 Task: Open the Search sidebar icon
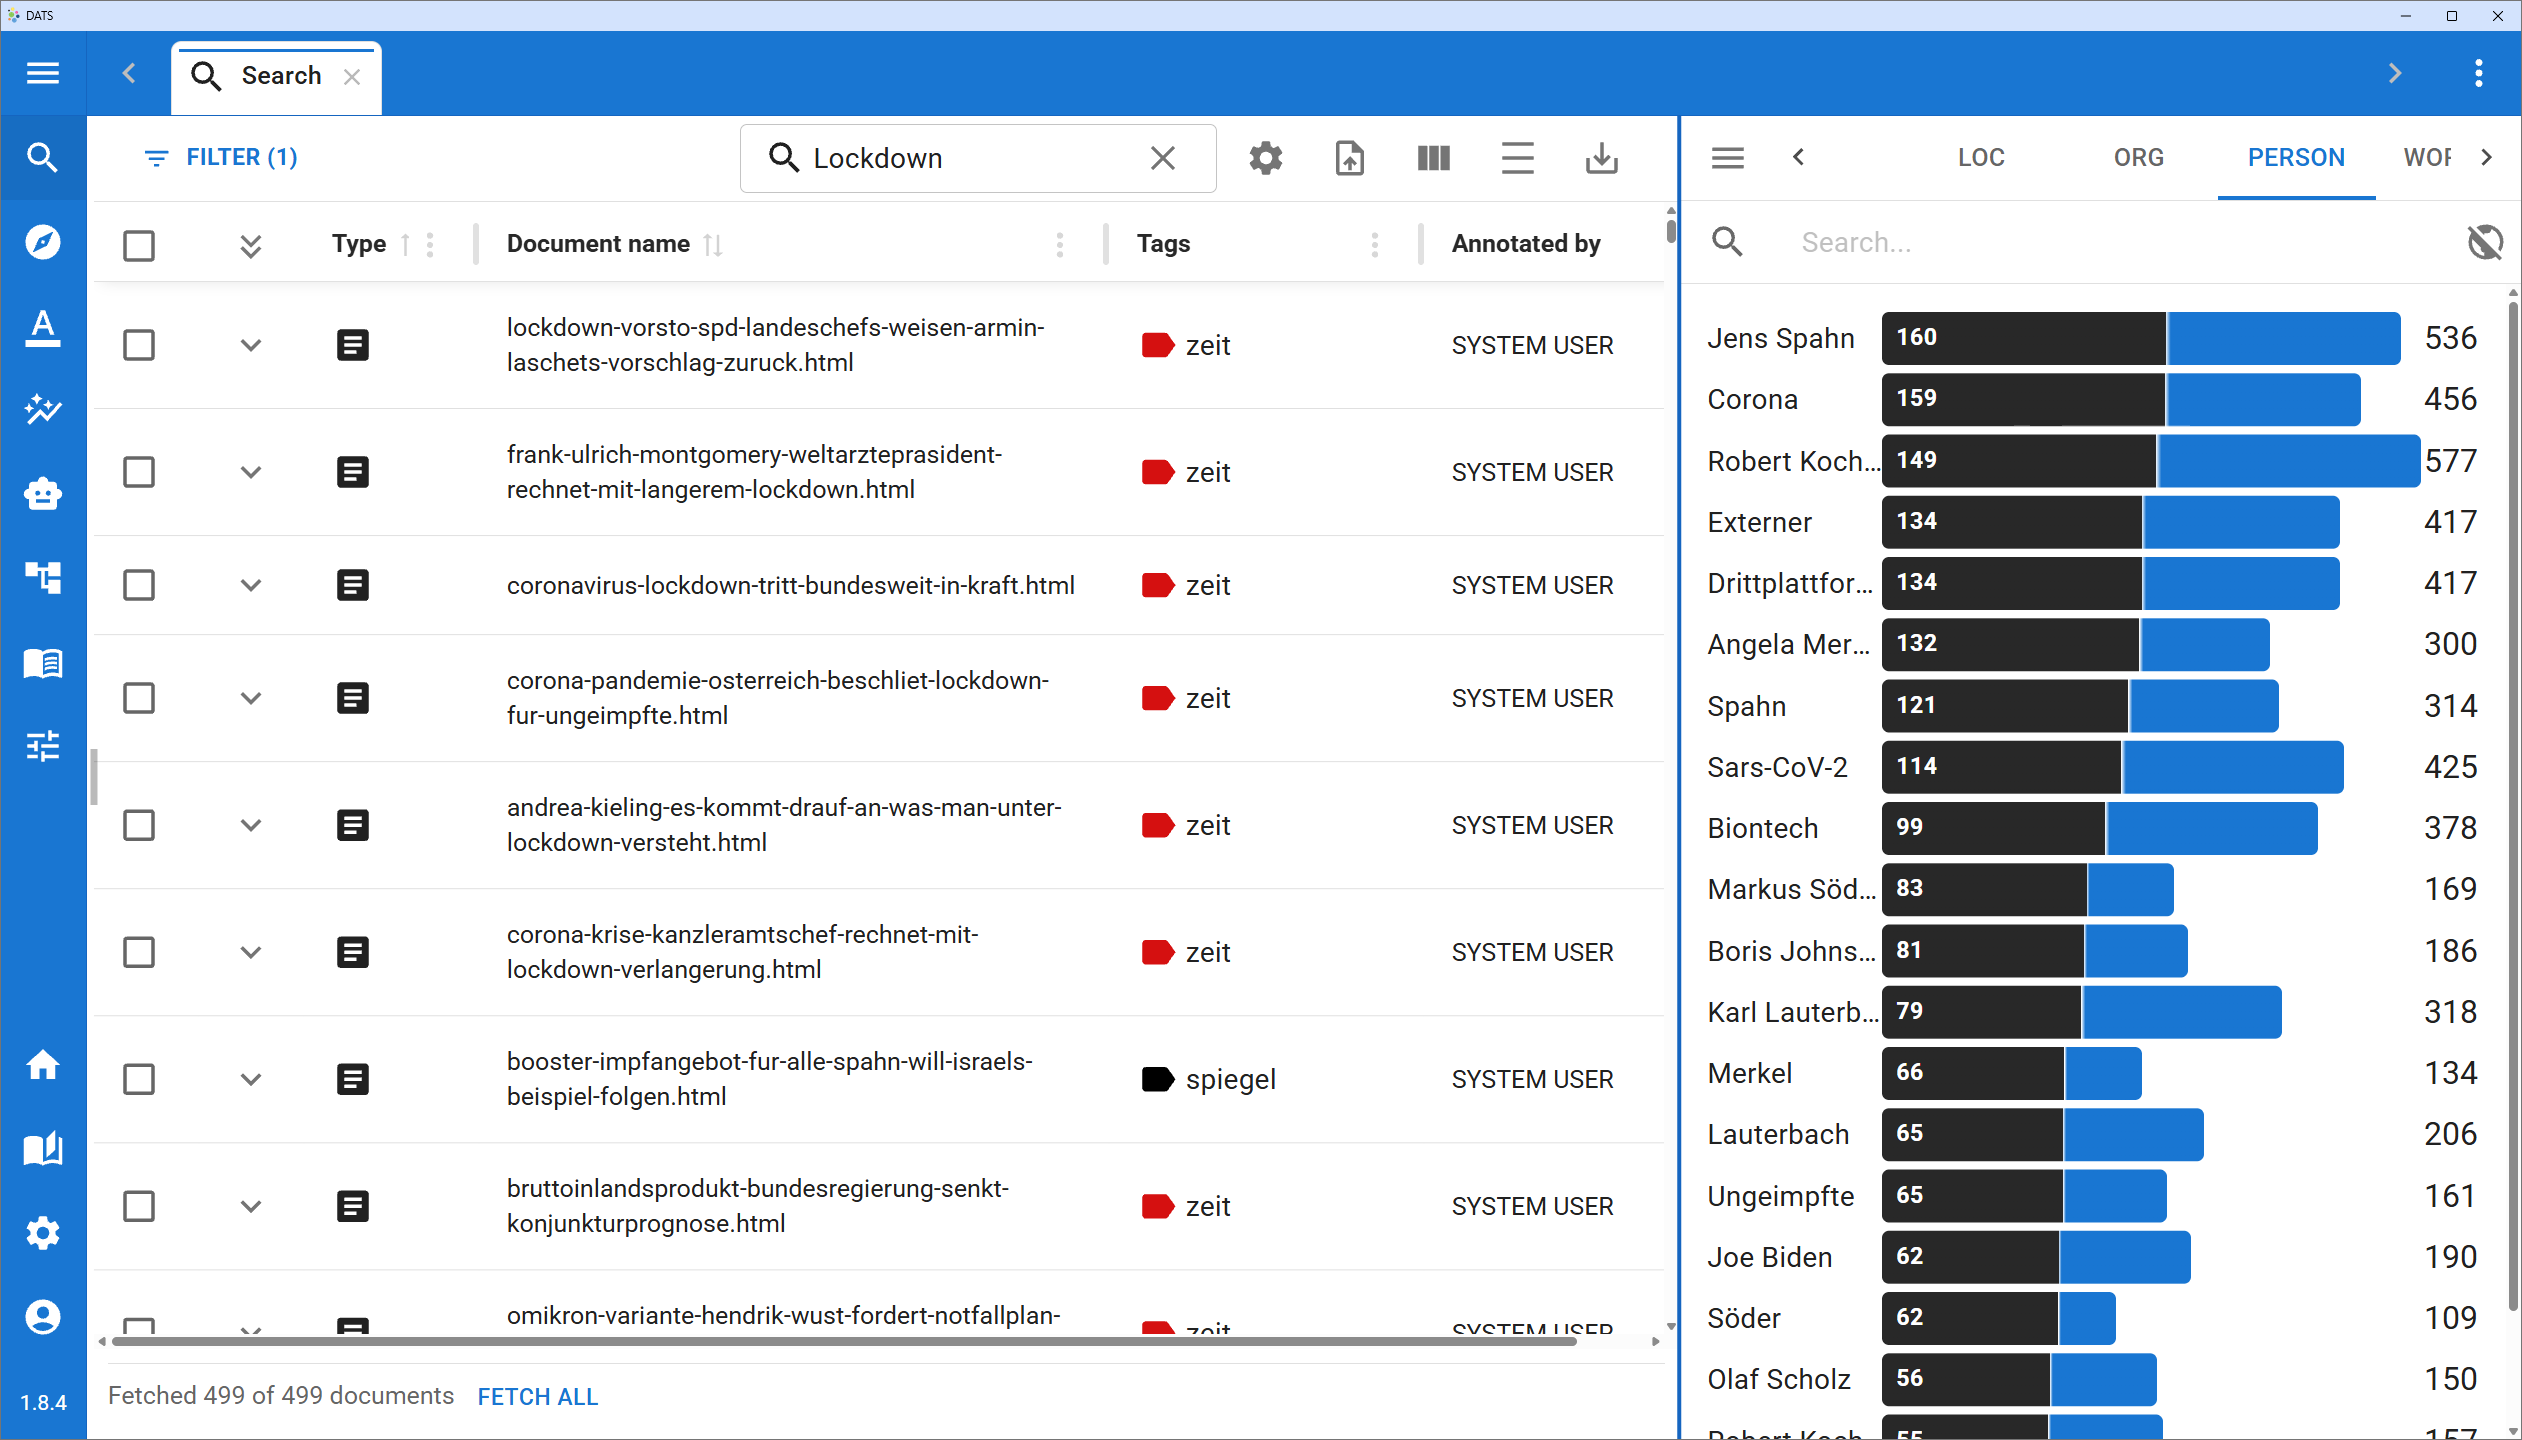[43, 157]
